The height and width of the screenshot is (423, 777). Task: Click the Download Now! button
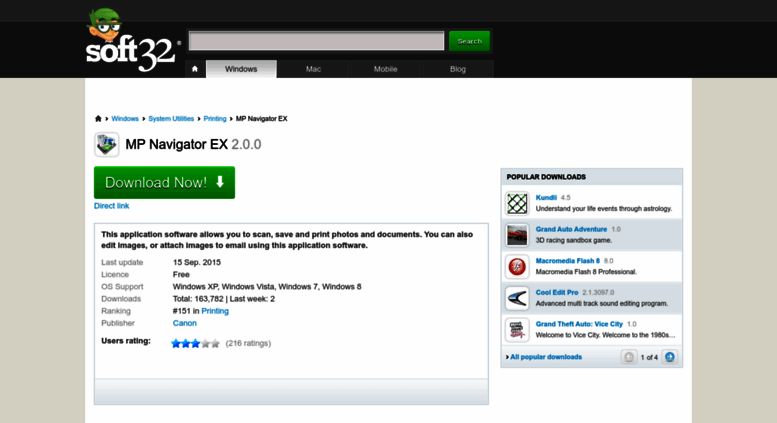coord(165,182)
